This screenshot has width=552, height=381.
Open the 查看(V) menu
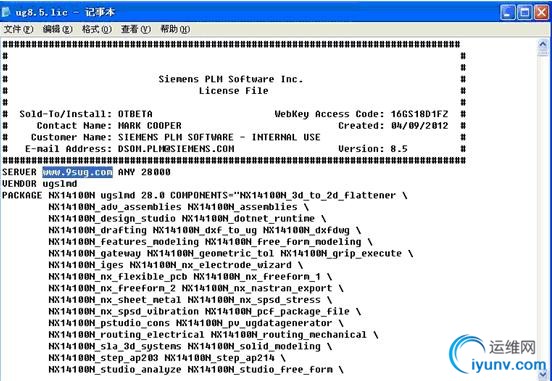point(136,29)
